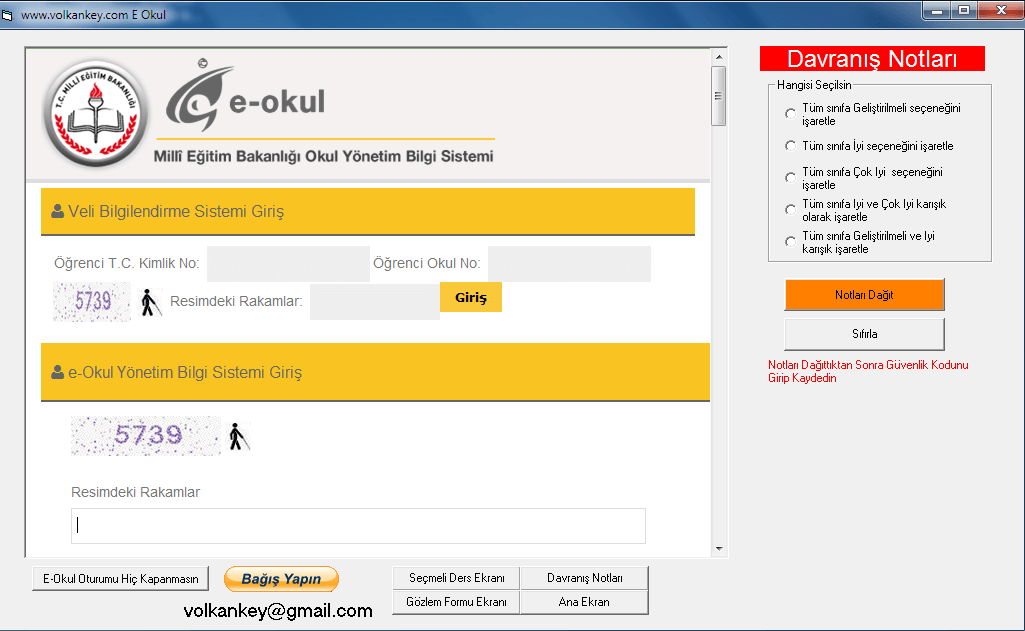Click the Yönetim section captcha image

click(x=146, y=435)
